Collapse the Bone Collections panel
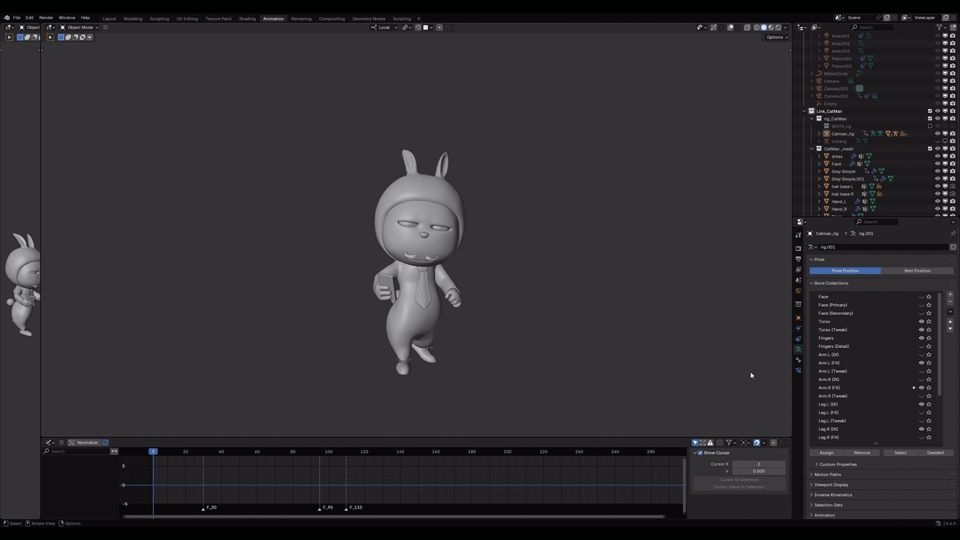Viewport: 960px width, 540px height. (x=812, y=283)
